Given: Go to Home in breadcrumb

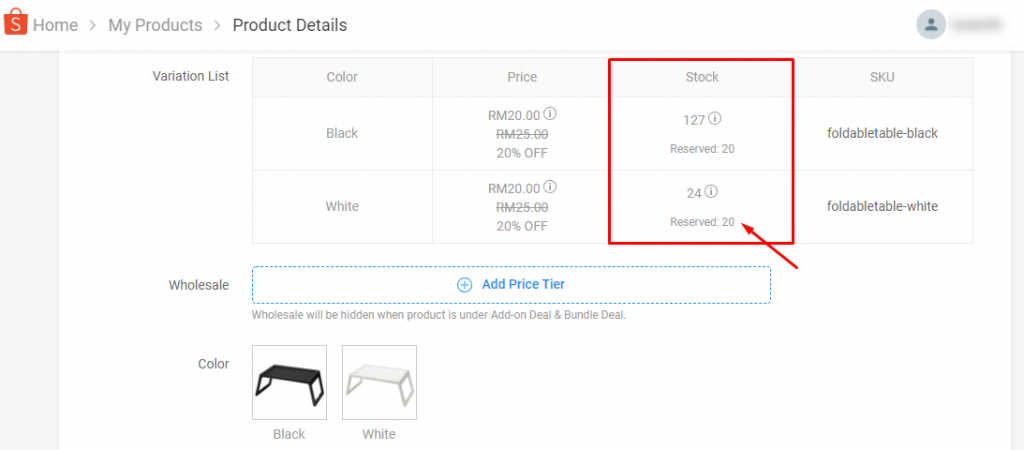Looking at the screenshot, I should pos(56,25).
